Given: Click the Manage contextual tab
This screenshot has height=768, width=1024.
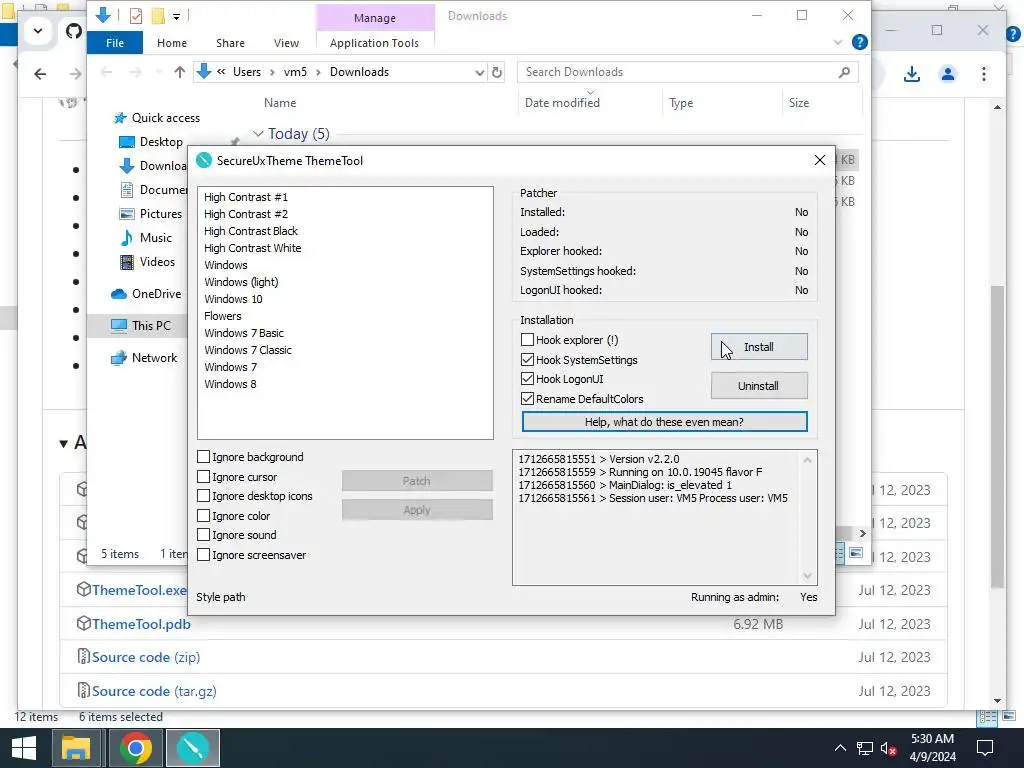Looking at the screenshot, I should [375, 18].
